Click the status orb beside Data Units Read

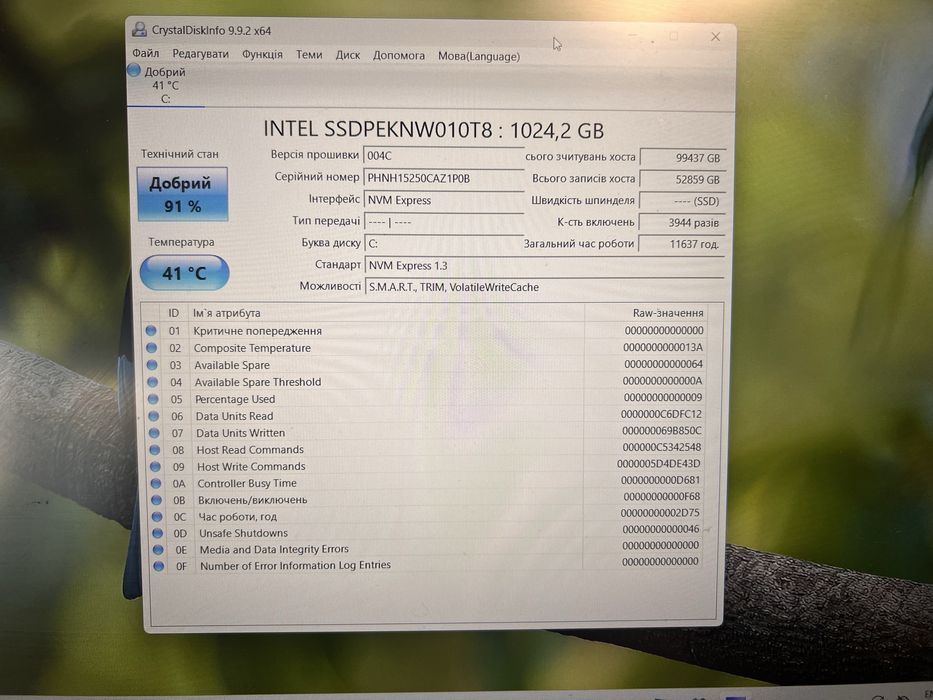point(154,416)
